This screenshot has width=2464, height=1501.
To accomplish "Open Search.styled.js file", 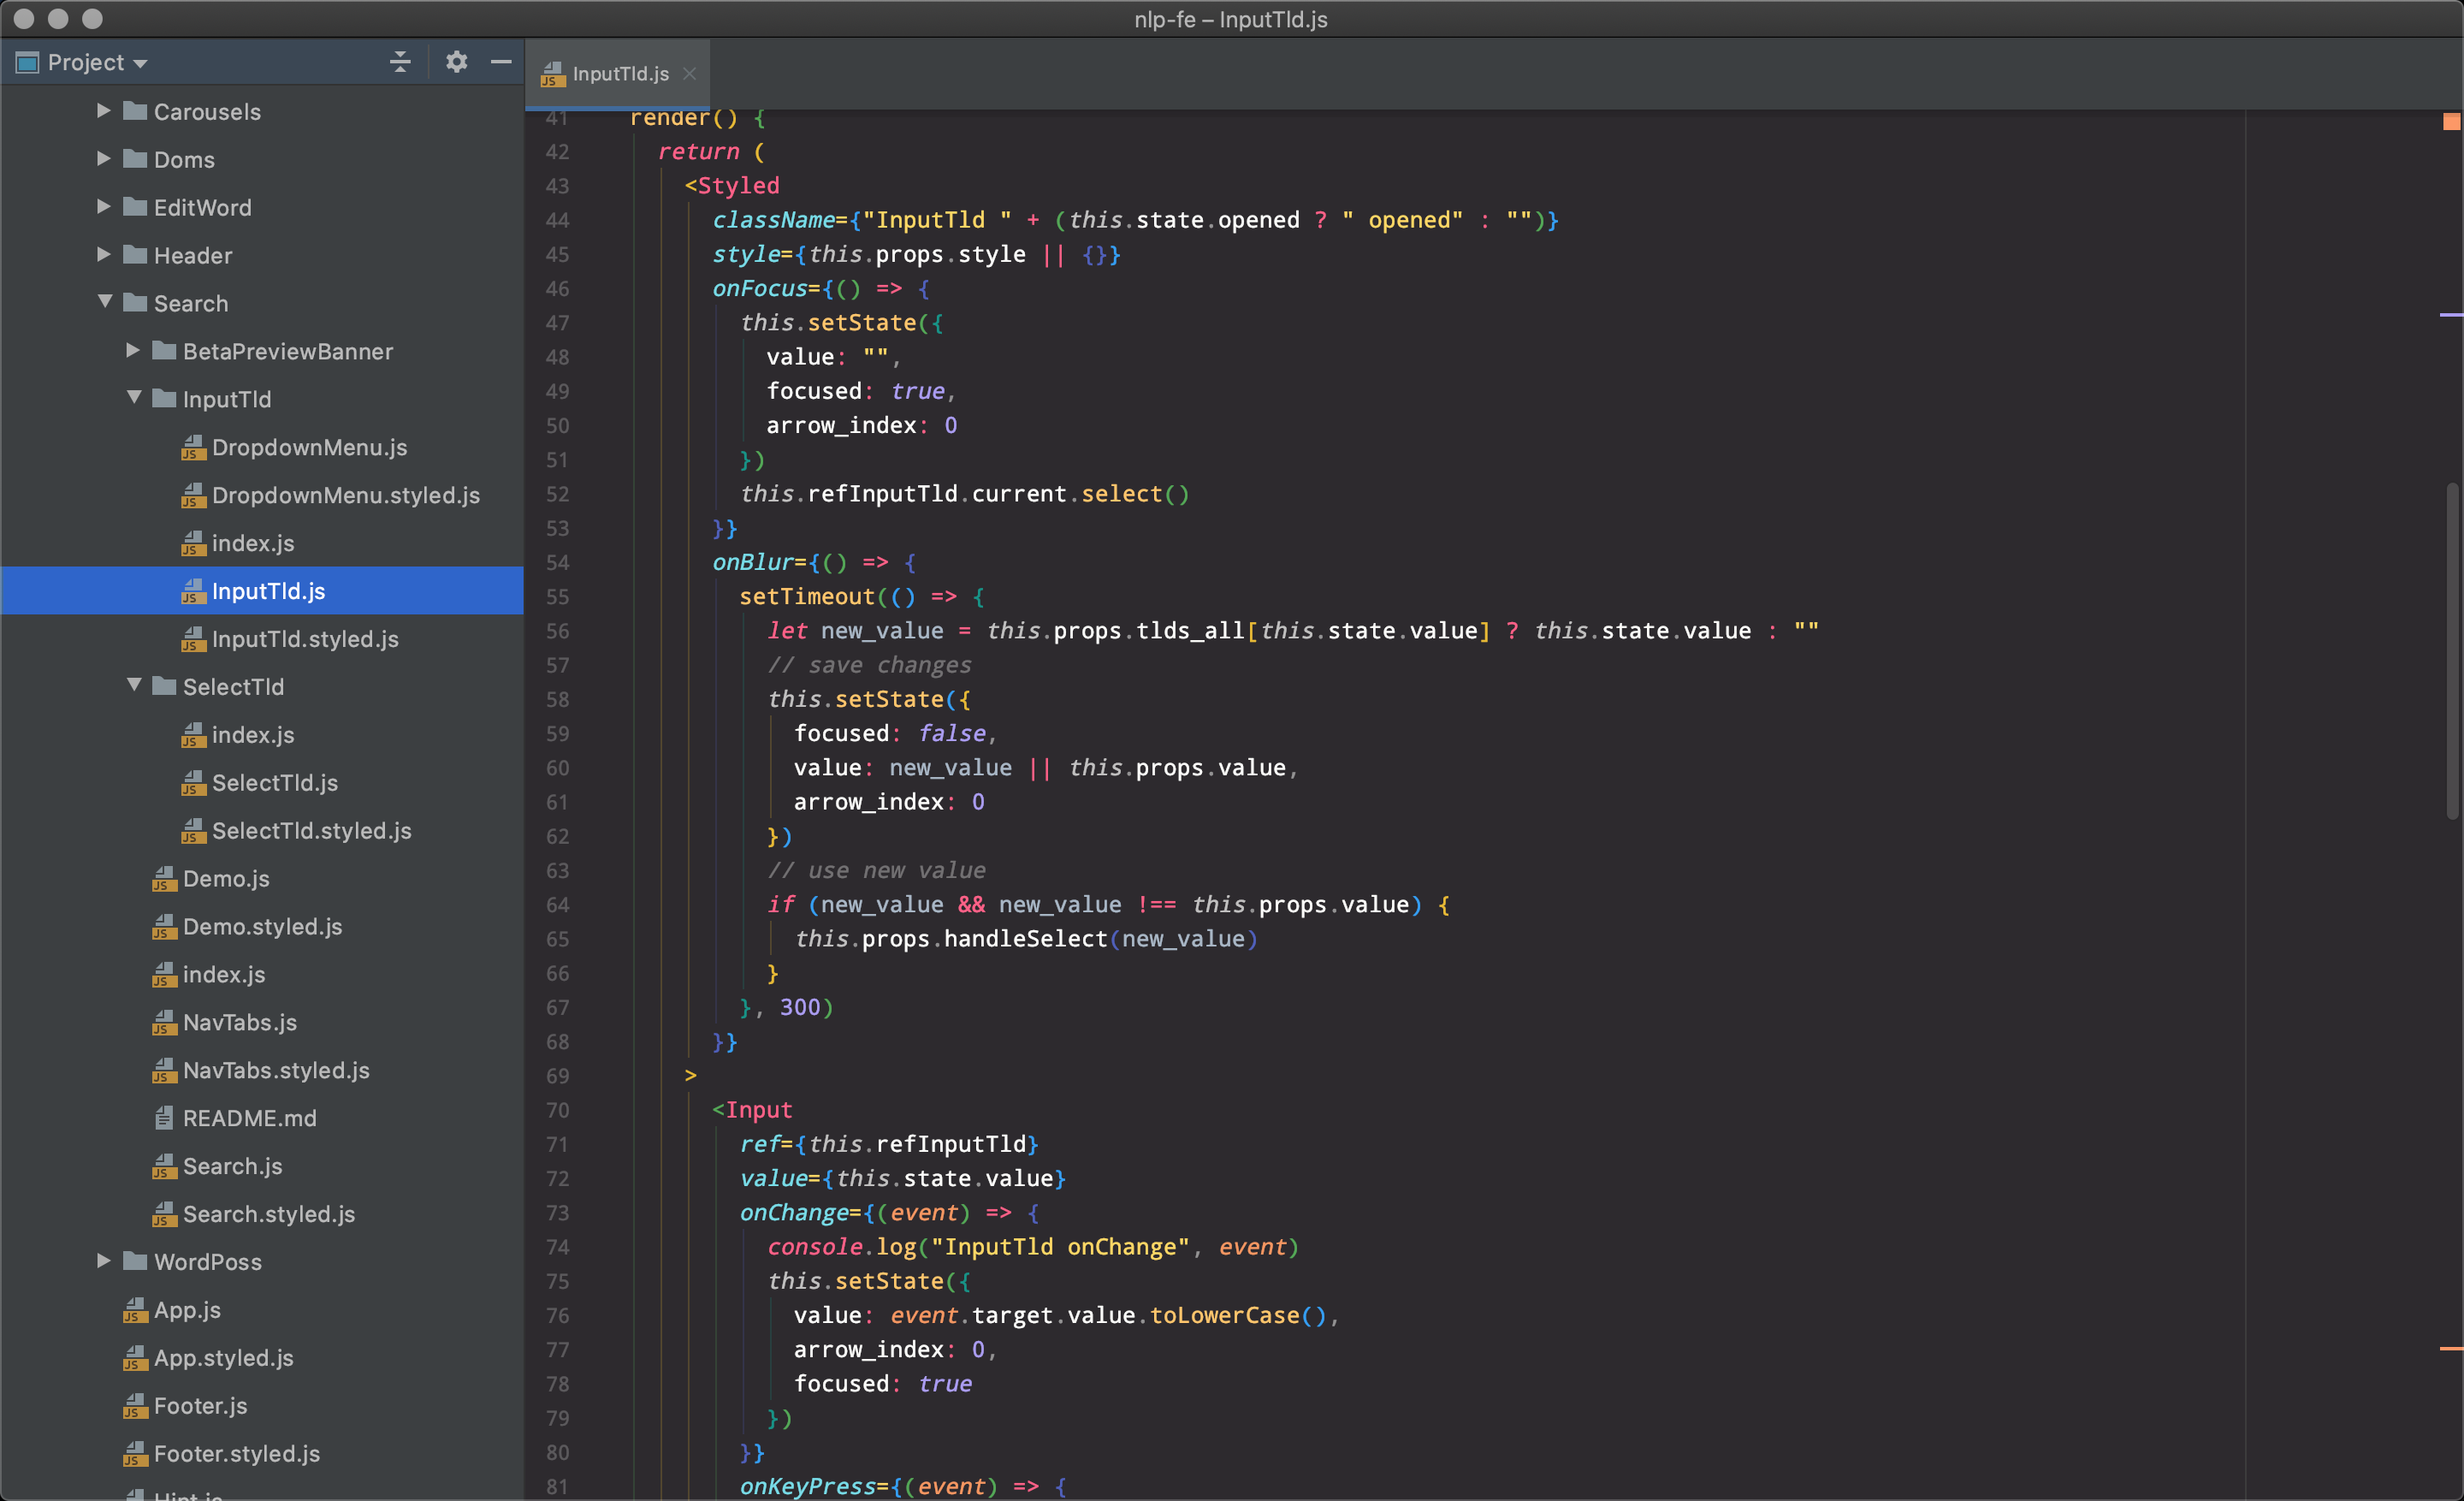I will [x=268, y=1214].
